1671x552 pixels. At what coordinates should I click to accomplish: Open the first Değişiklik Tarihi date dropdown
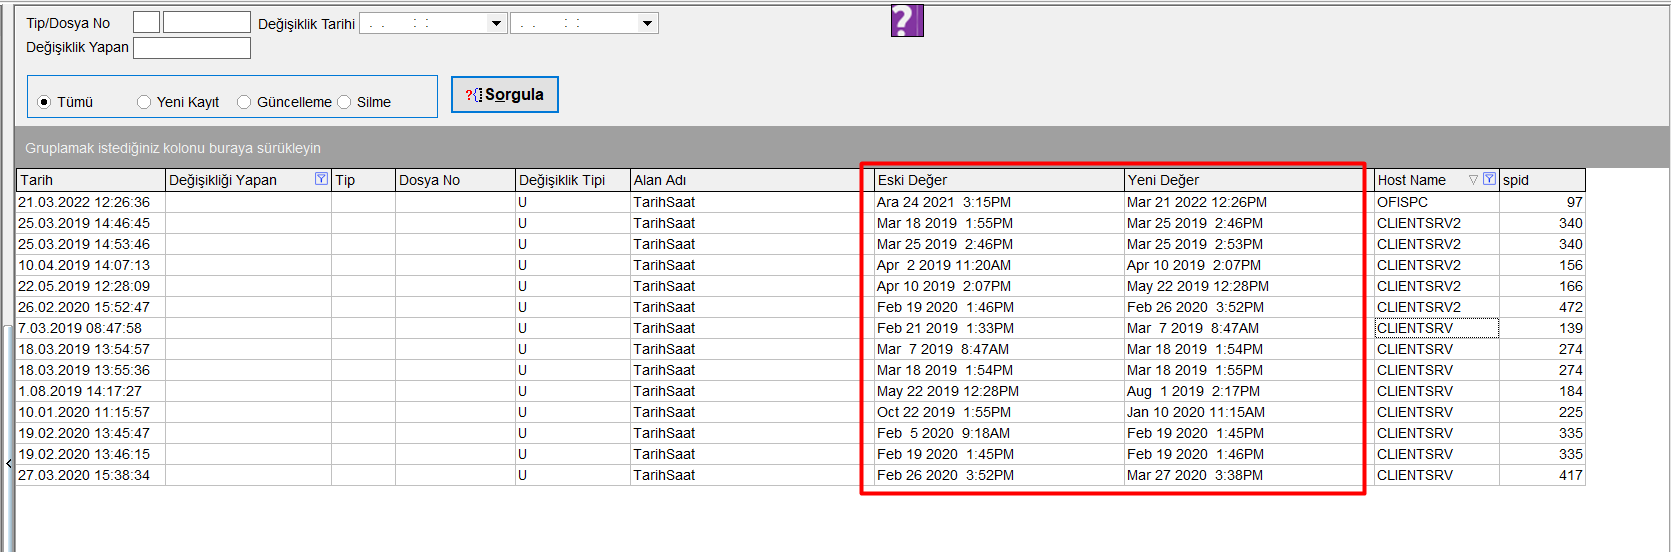pos(496,23)
